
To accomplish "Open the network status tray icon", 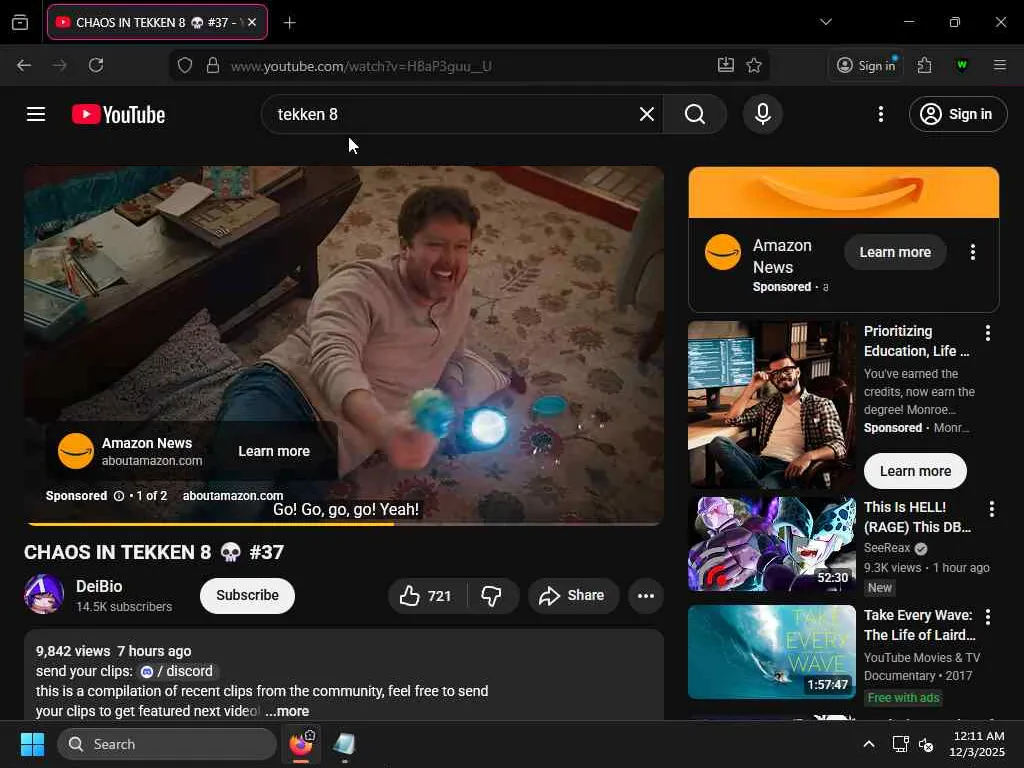I will (x=901, y=744).
